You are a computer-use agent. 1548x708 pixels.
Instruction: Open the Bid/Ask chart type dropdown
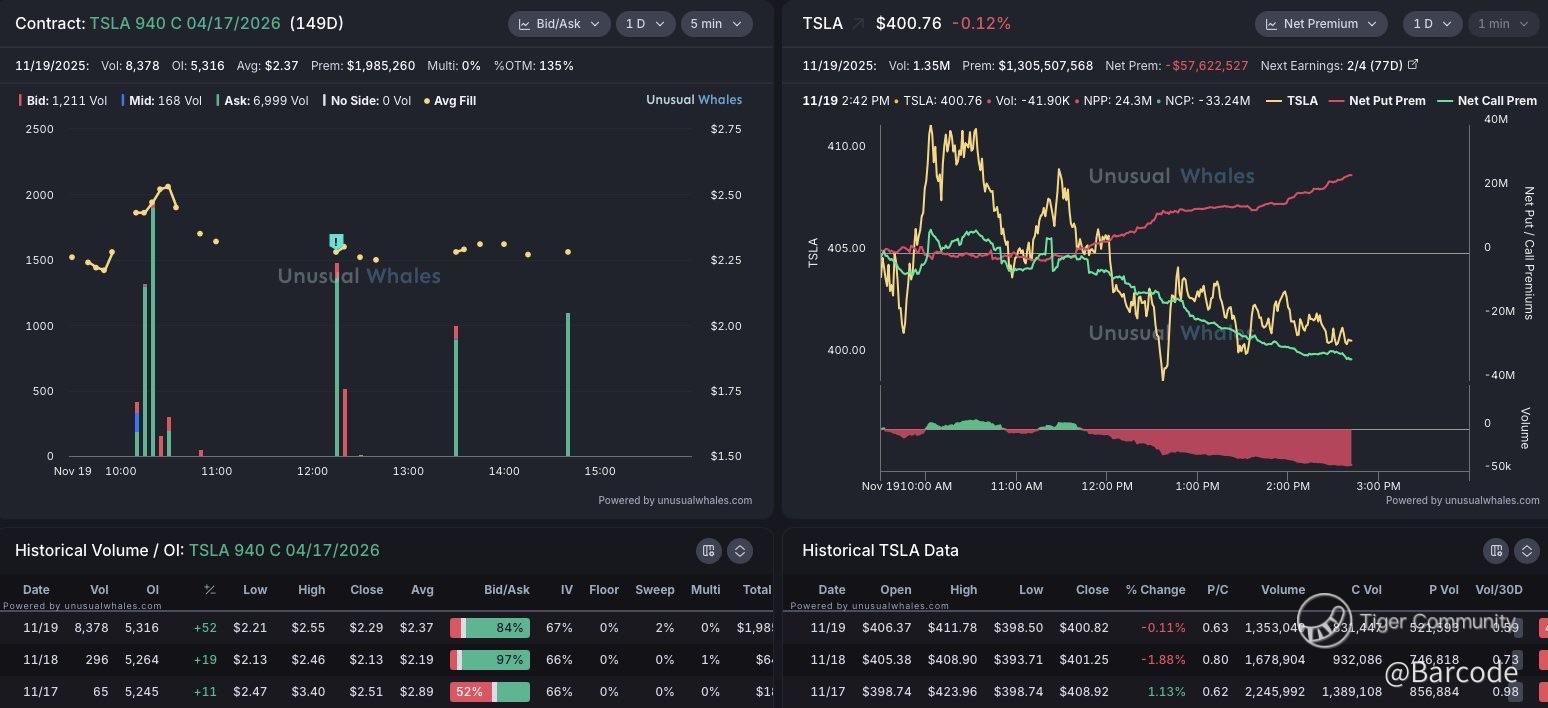point(558,23)
